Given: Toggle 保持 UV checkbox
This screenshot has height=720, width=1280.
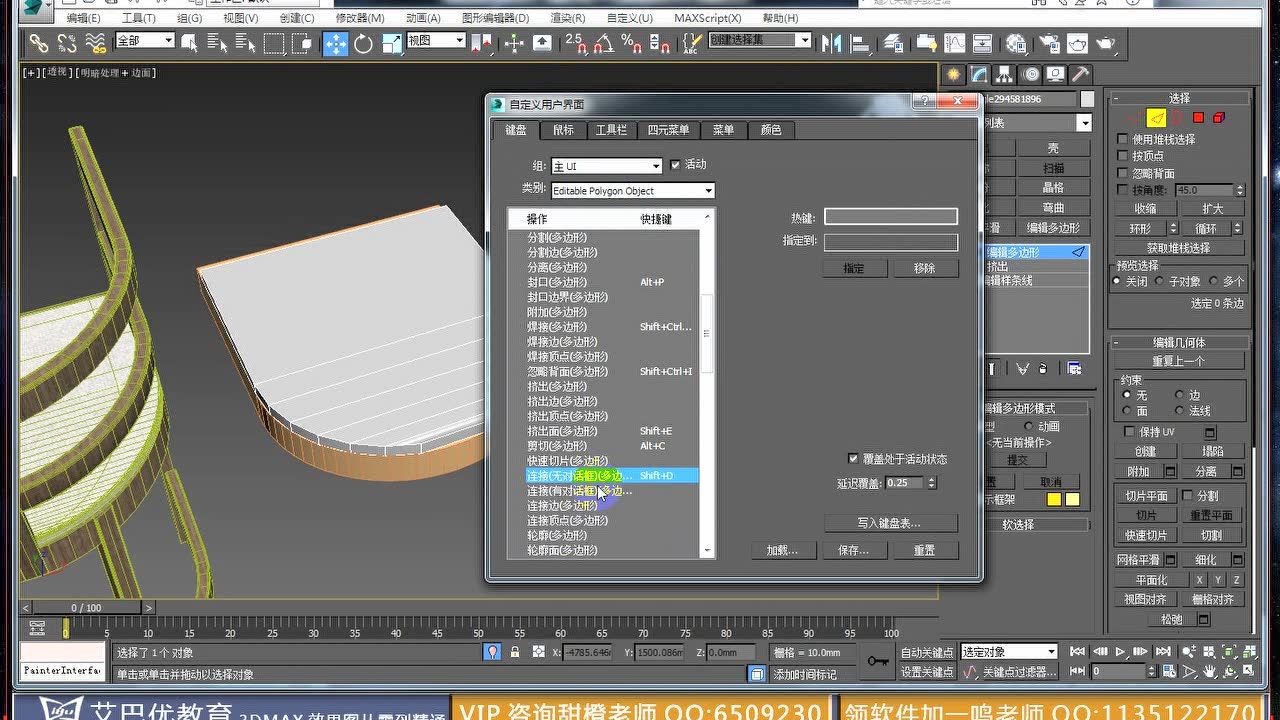Looking at the screenshot, I should (x=1130, y=432).
